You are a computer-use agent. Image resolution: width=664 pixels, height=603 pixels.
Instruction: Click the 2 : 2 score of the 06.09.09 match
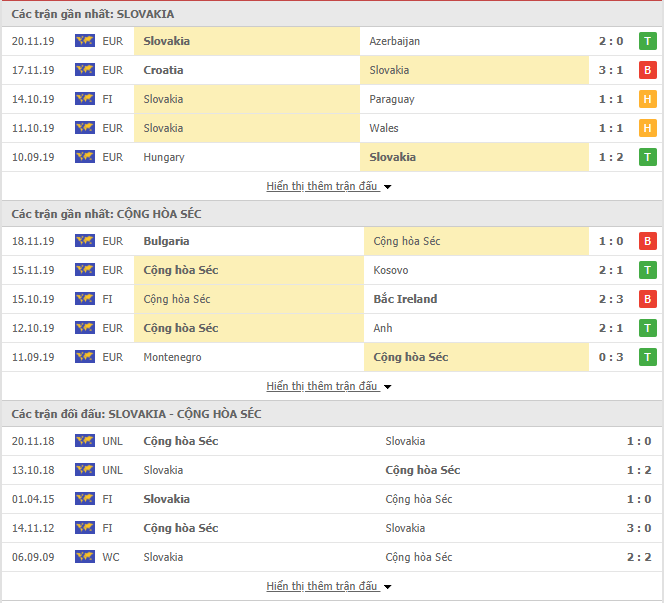tap(639, 557)
